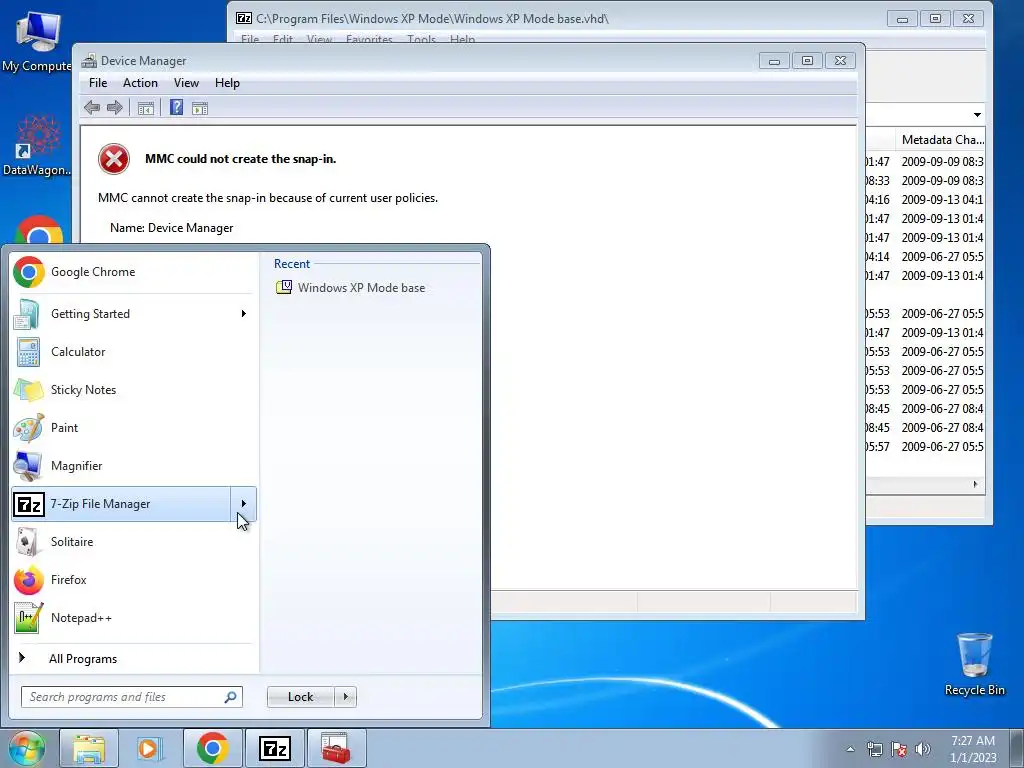Open Windows Media Player from taskbar

(150, 748)
